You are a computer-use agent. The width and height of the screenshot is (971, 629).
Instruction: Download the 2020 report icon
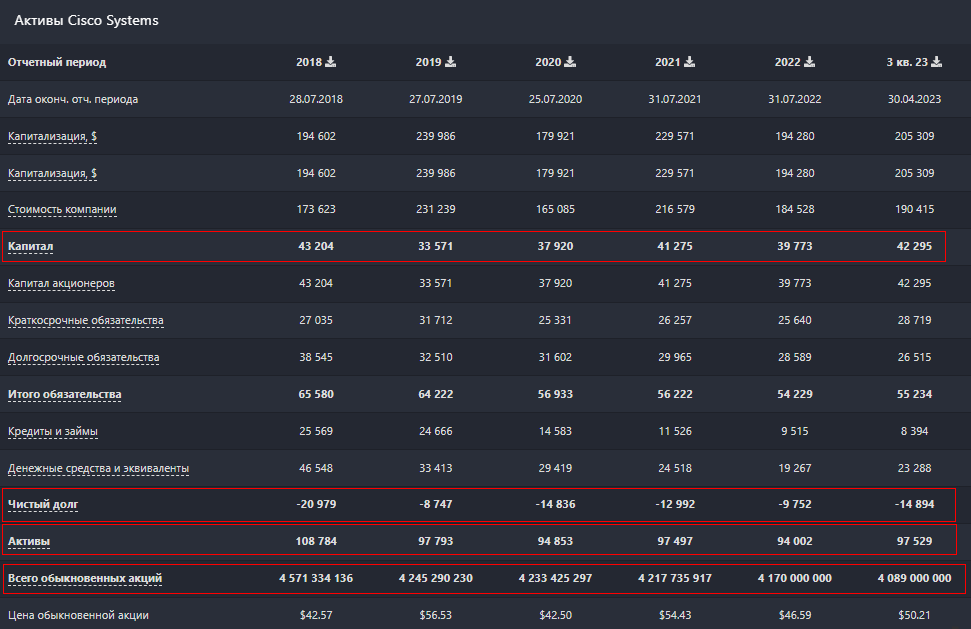(x=570, y=61)
